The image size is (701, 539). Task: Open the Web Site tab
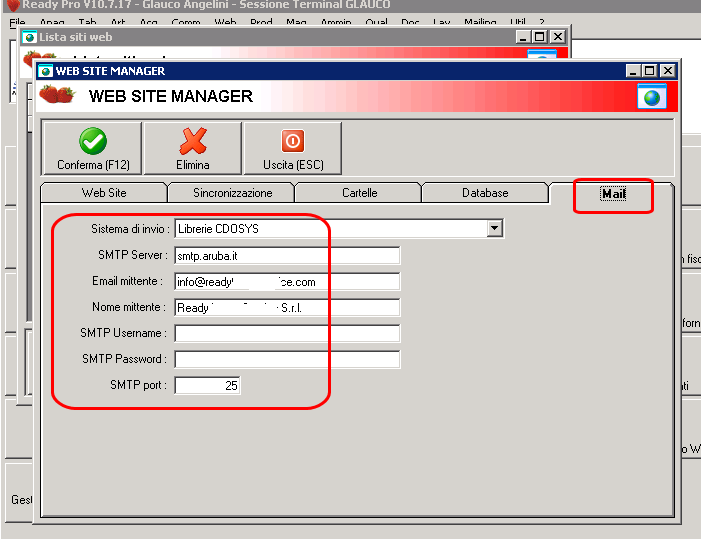coord(104,193)
